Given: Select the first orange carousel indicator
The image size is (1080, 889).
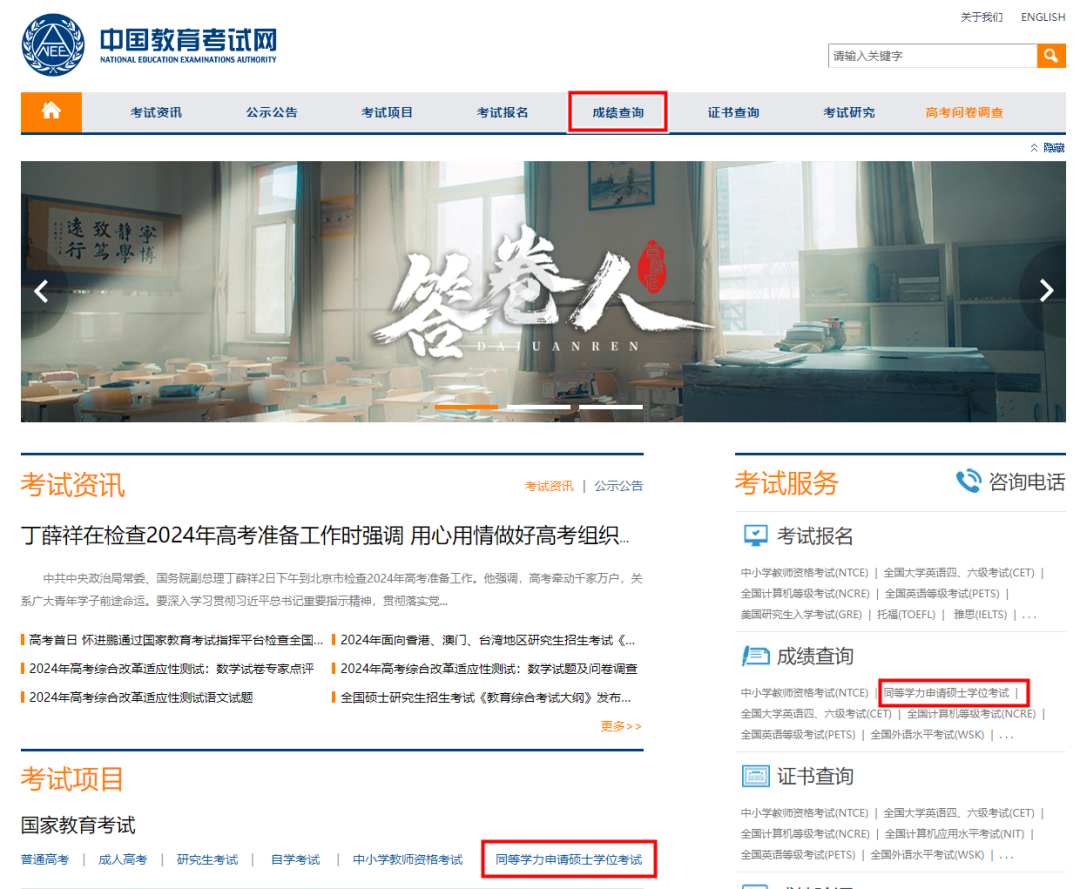Looking at the screenshot, I should point(466,408).
